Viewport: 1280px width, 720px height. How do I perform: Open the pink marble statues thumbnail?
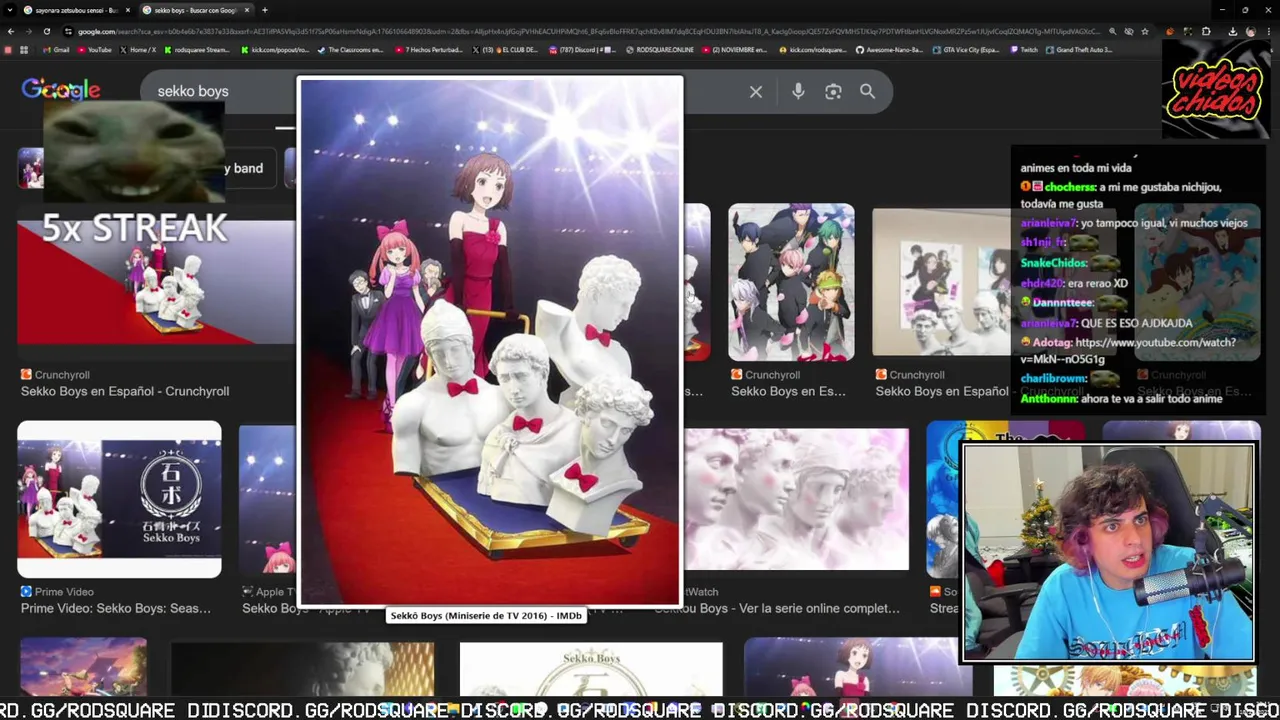coord(796,499)
